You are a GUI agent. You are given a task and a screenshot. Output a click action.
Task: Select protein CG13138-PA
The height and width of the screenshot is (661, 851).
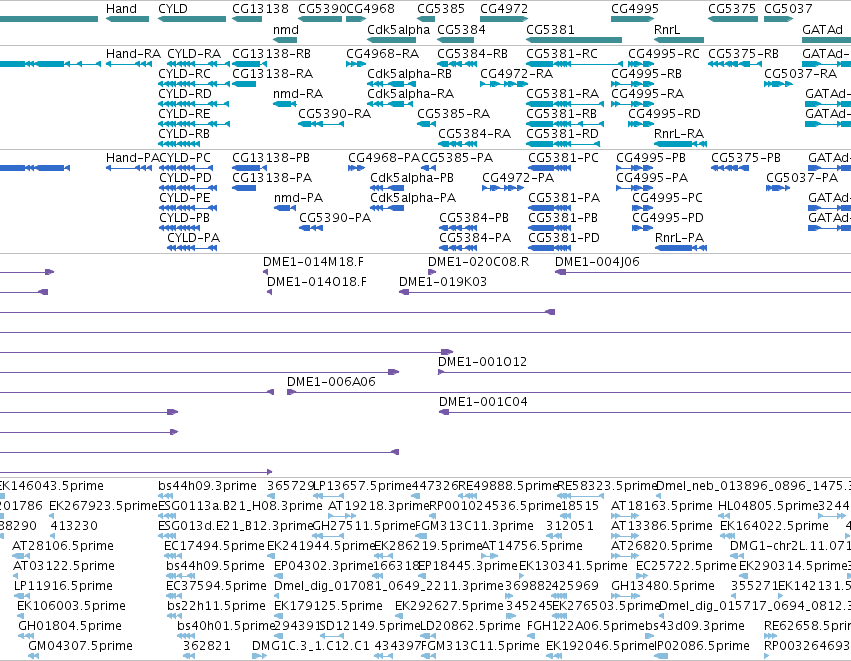coord(272,178)
